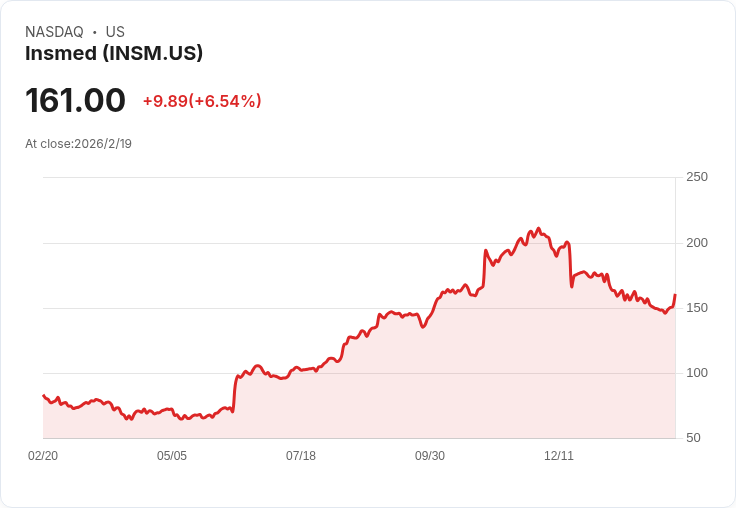Click the Insmed (INSM.US) stock title
736x508 pixels.
pyautogui.click(x=114, y=53)
